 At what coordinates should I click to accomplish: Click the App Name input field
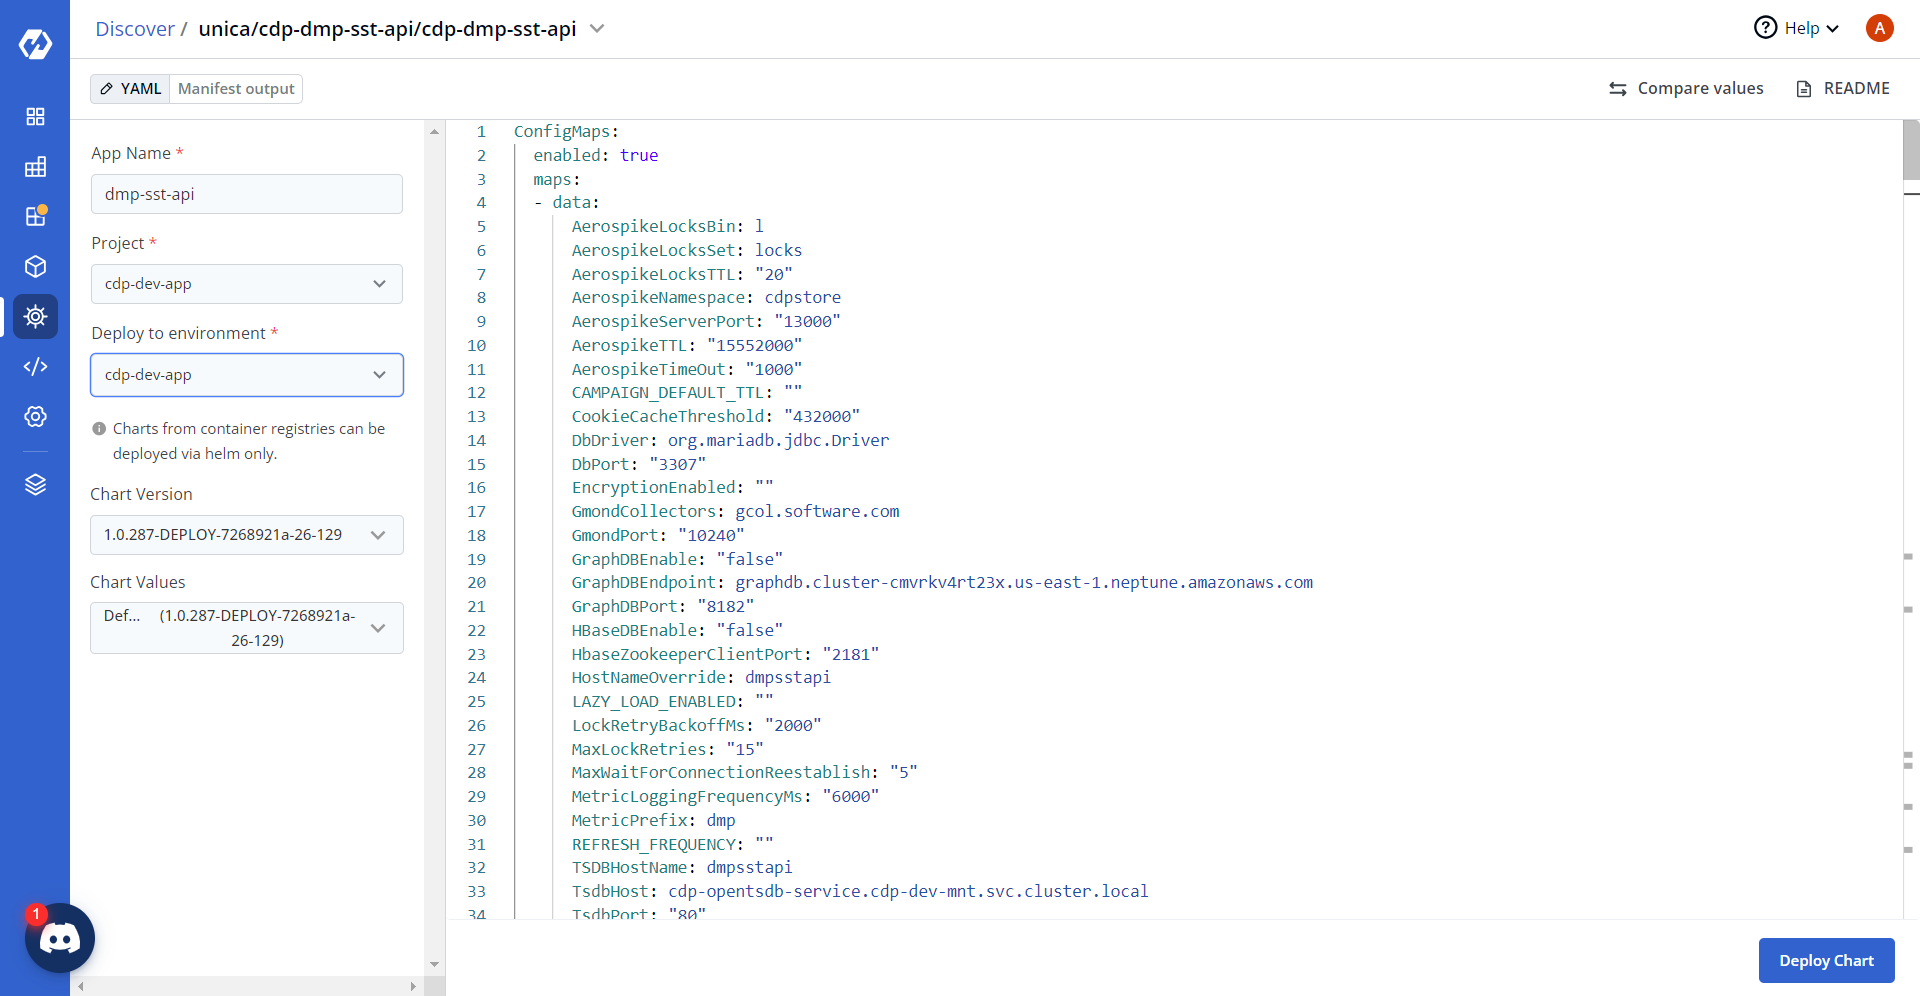coord(246,194)
